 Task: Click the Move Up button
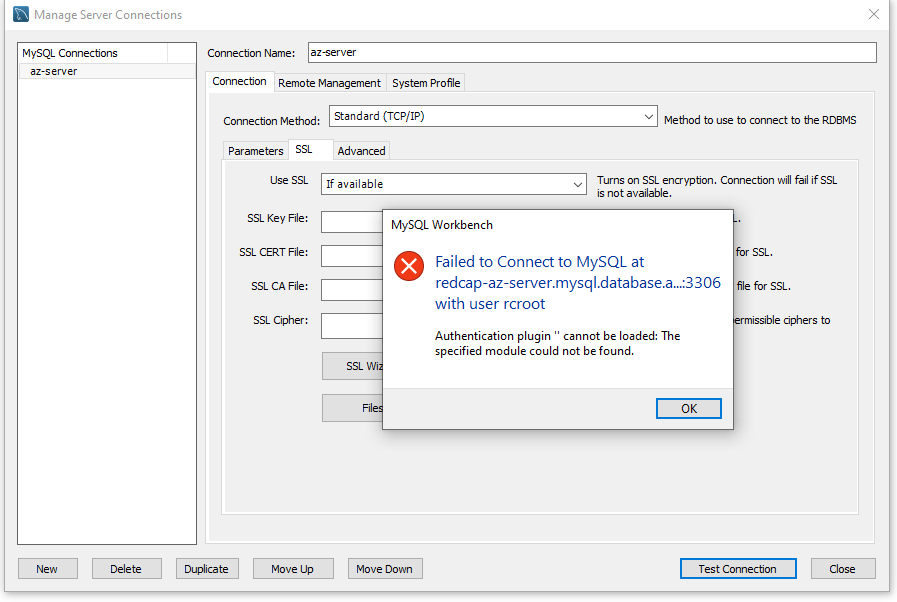[293, 569]
